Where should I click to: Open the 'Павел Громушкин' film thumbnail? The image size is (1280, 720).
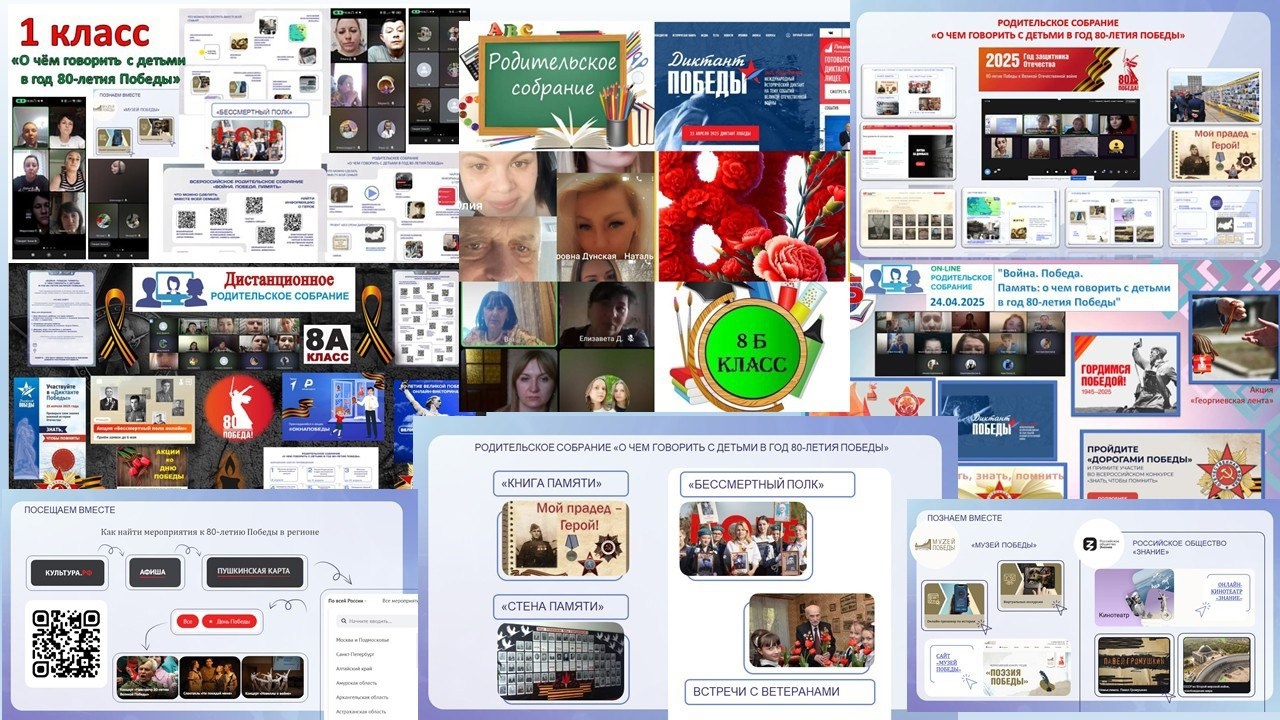[x=1134, y=665]
